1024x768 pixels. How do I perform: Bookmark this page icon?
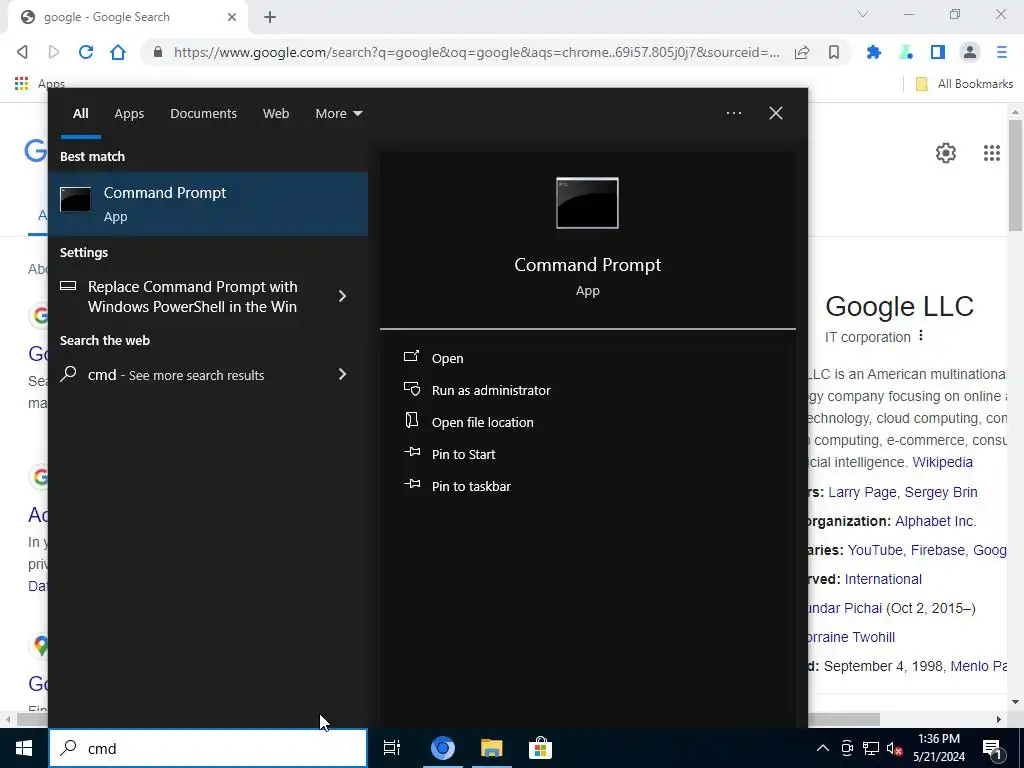click(x=834, y=52)
